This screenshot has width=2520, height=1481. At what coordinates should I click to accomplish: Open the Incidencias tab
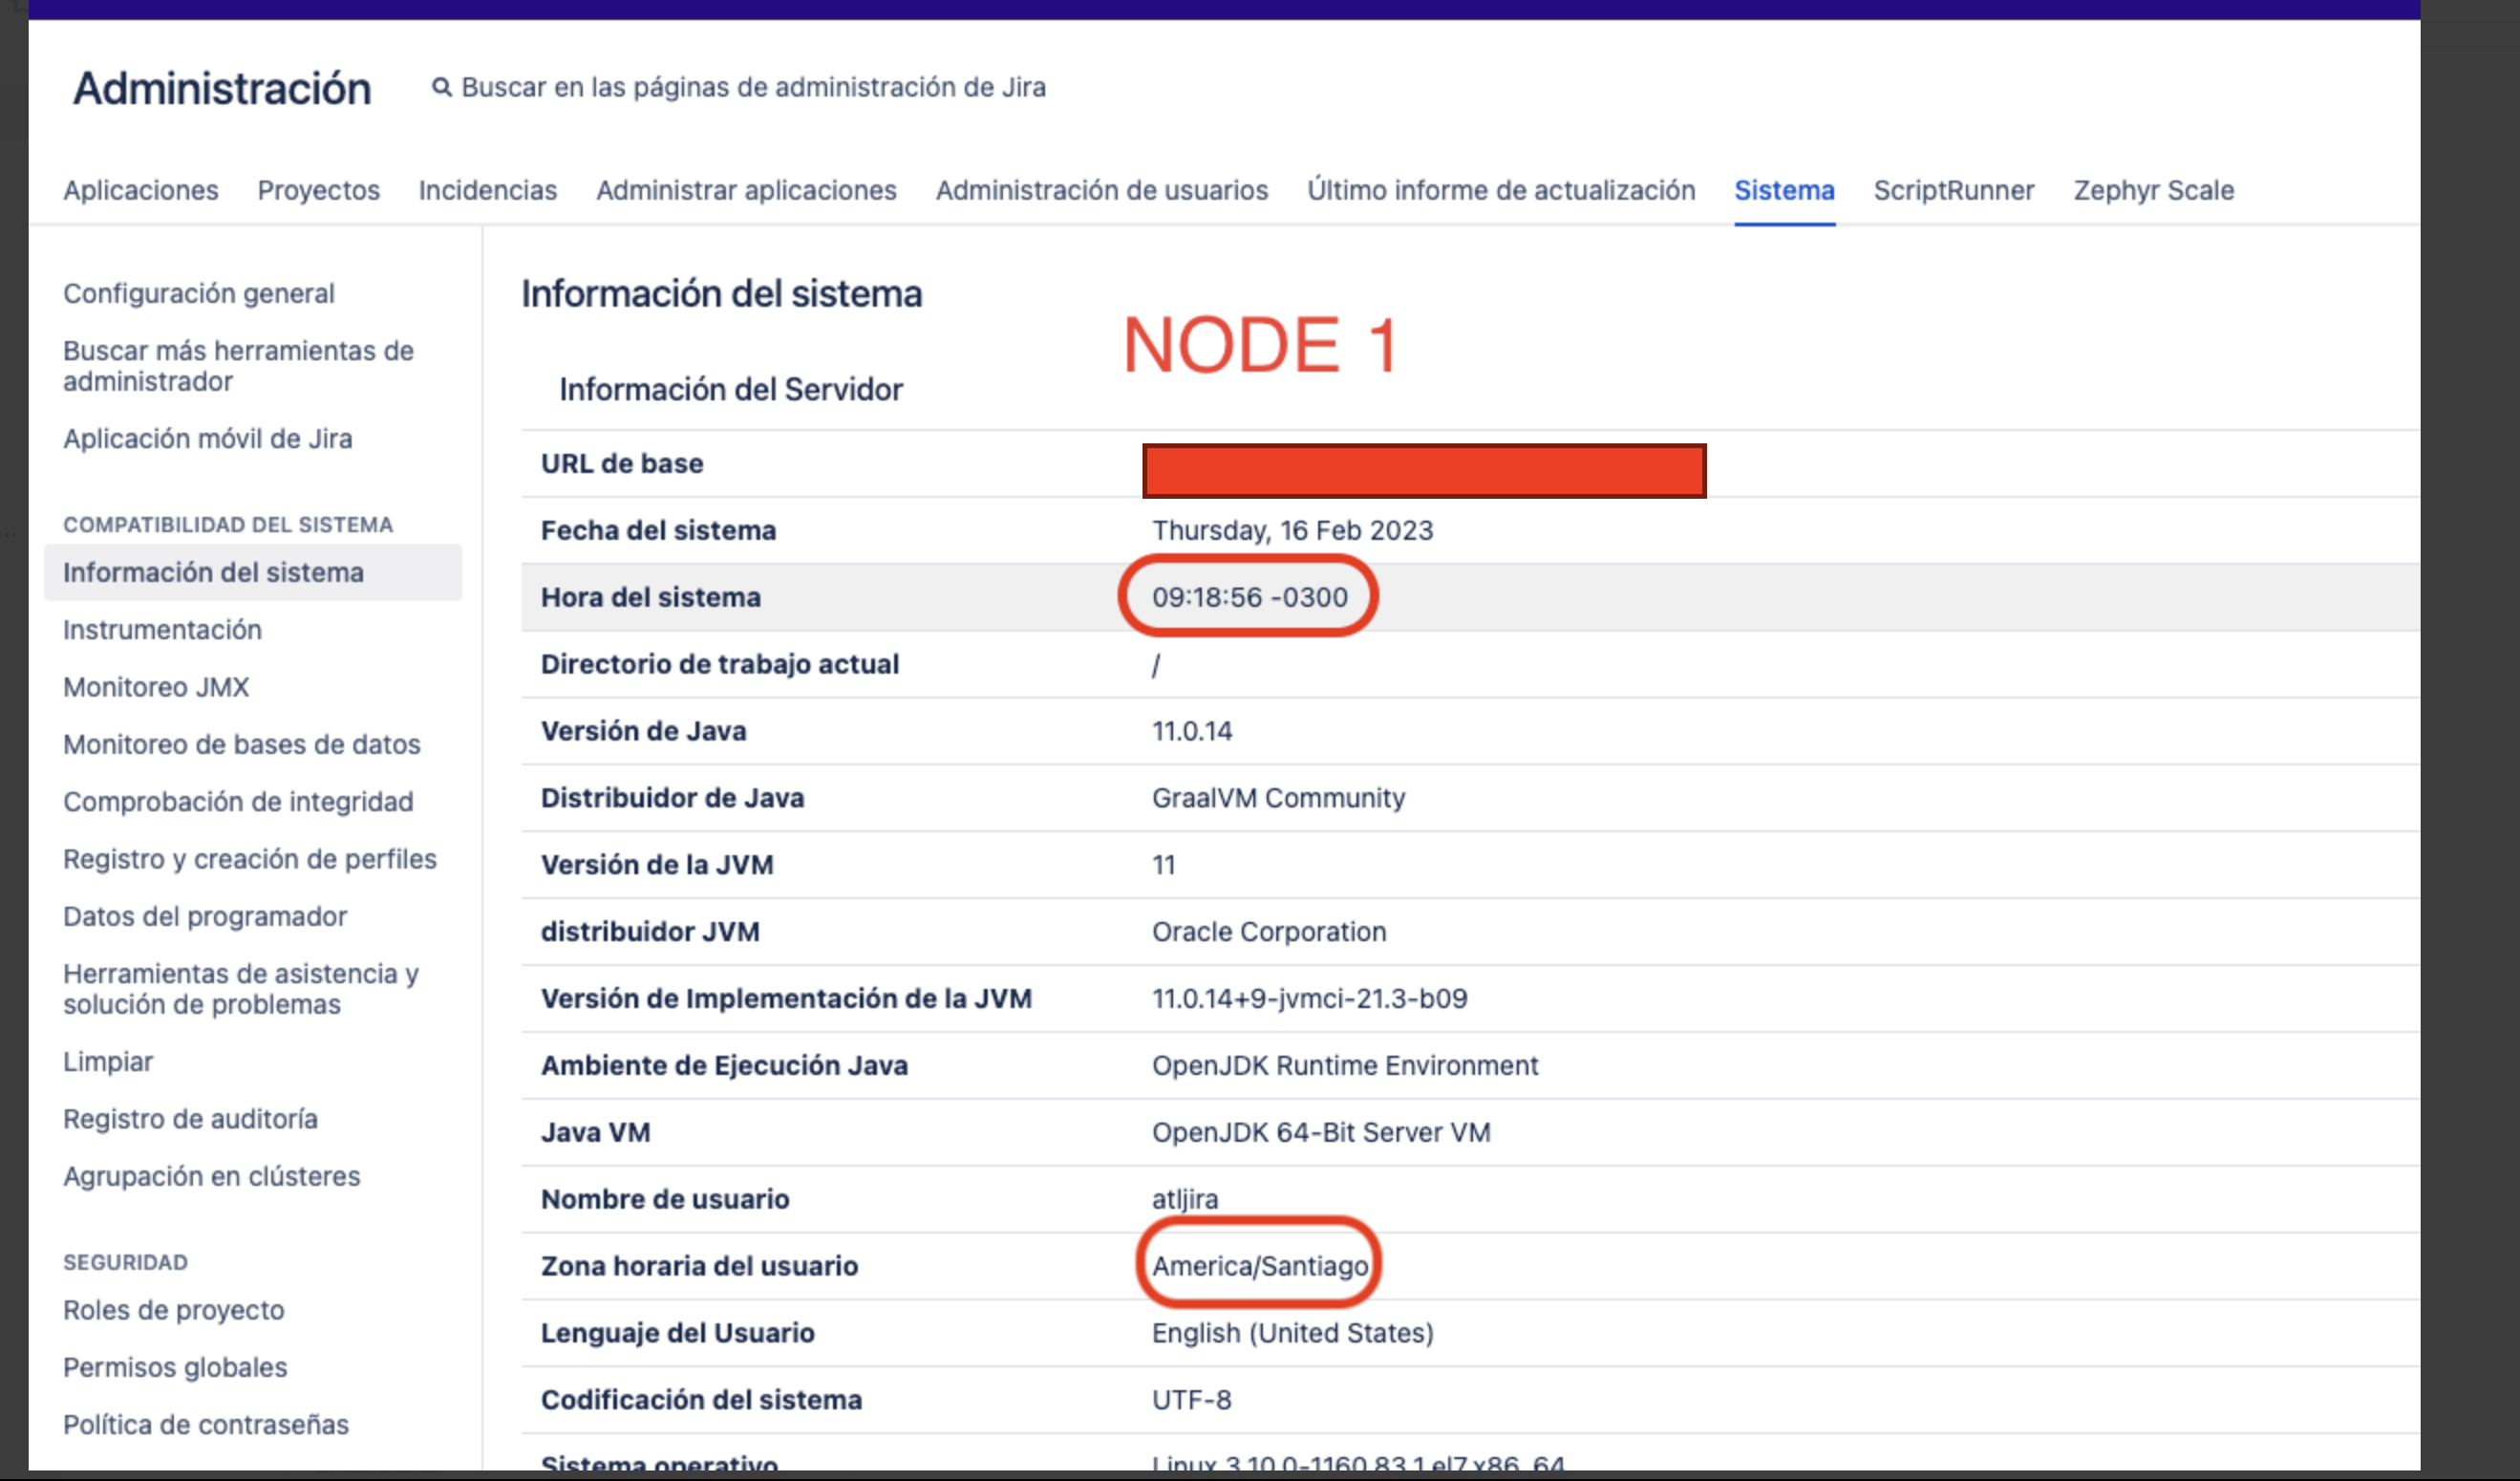pos(487,190)
